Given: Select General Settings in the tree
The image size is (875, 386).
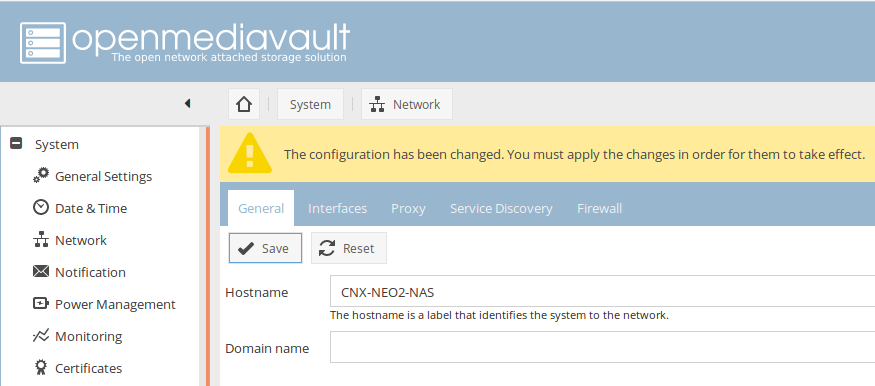Looking at the screenshot, I should pos(103,176).
